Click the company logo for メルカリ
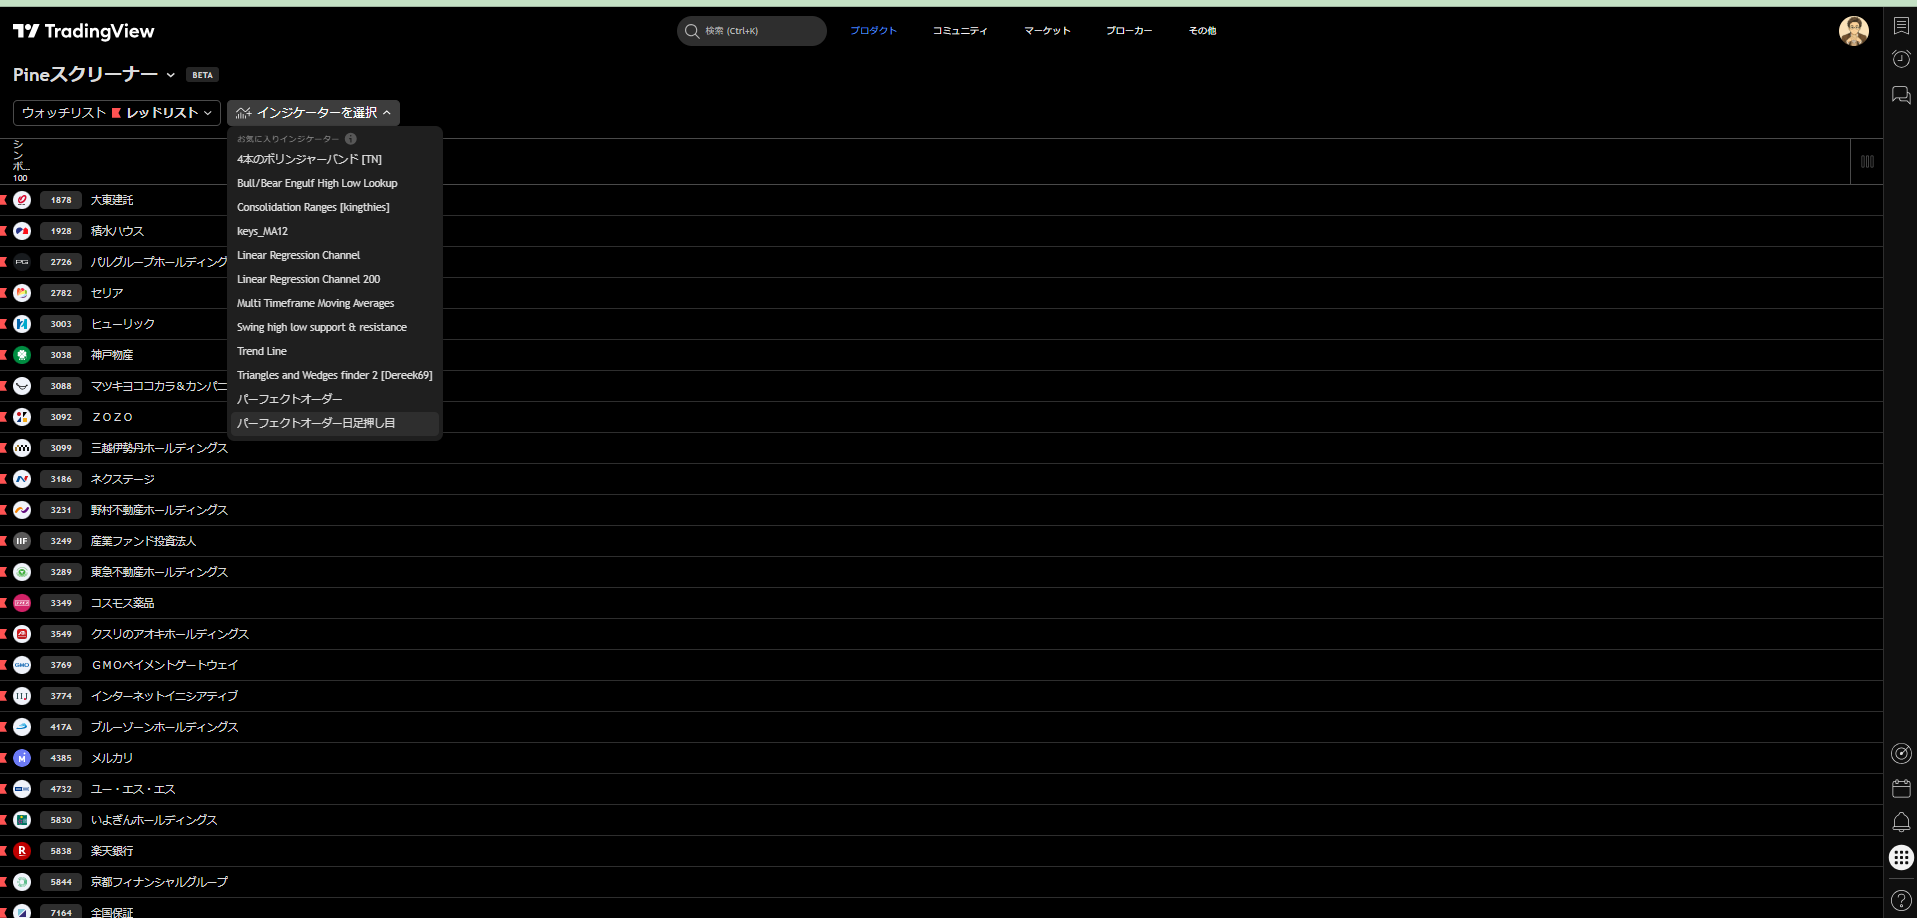Screen dimensions: 1917x918 point(22,758)
